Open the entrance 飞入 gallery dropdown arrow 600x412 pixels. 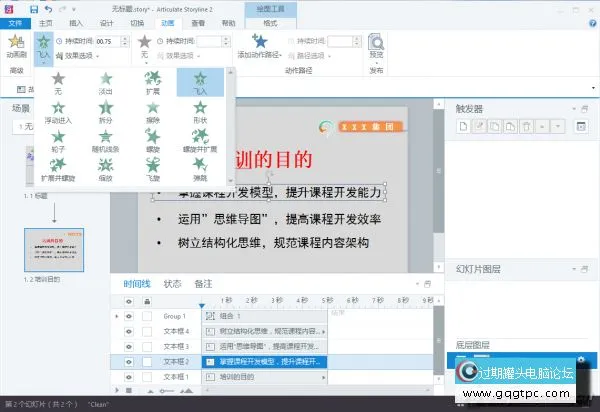(43, 63)
